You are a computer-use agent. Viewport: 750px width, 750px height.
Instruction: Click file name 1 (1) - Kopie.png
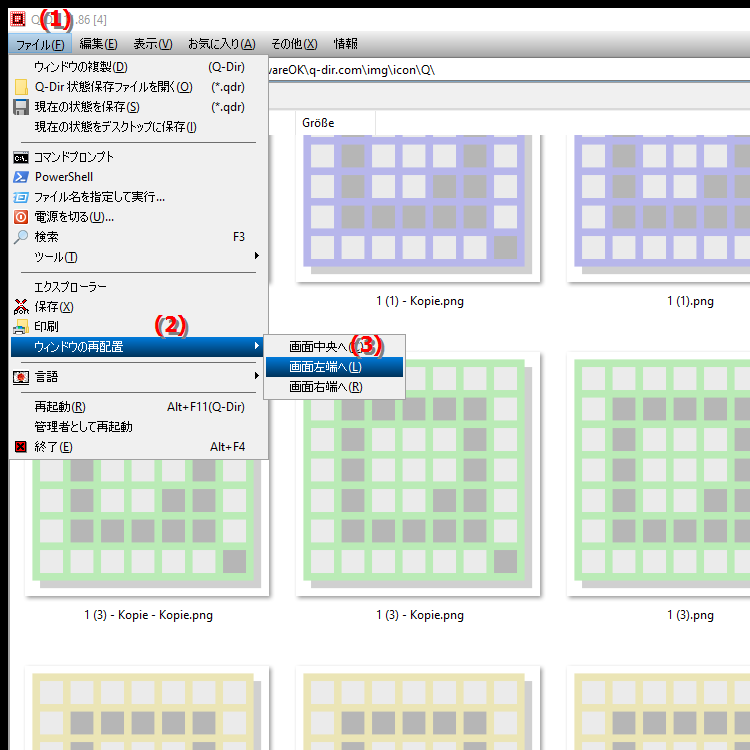(x=420, y=301)
